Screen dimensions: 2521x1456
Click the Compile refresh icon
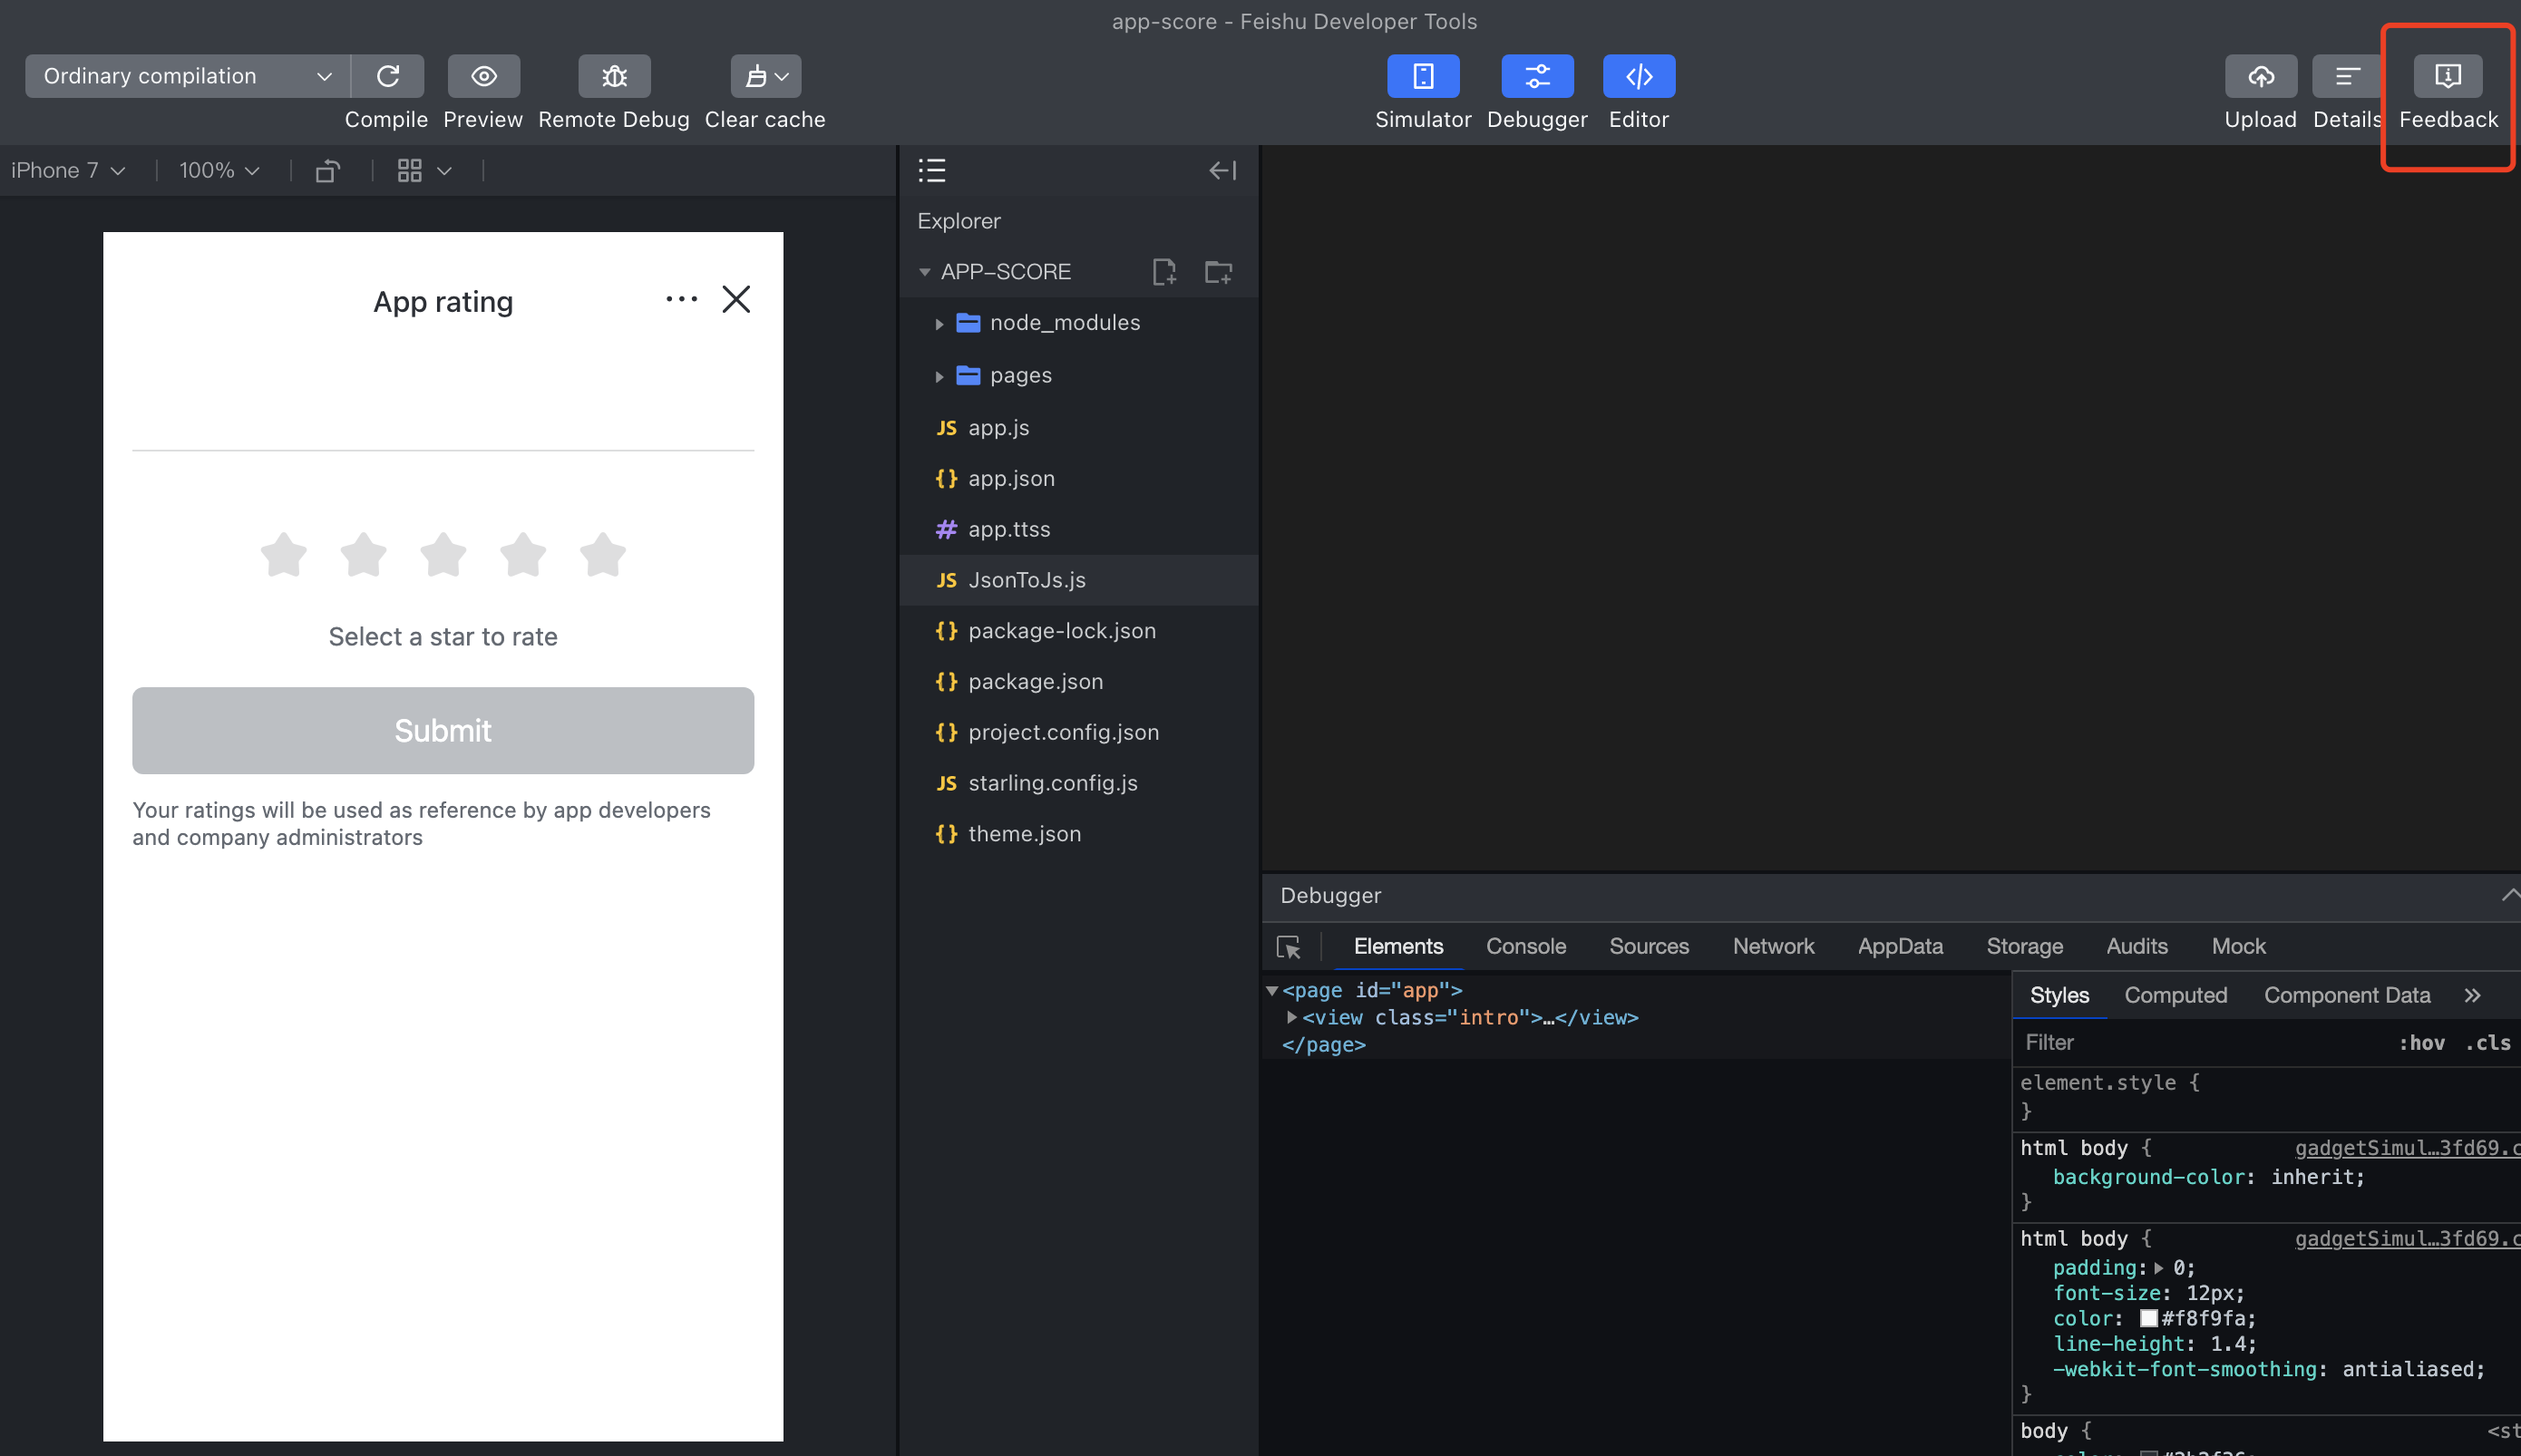[388, 76]
